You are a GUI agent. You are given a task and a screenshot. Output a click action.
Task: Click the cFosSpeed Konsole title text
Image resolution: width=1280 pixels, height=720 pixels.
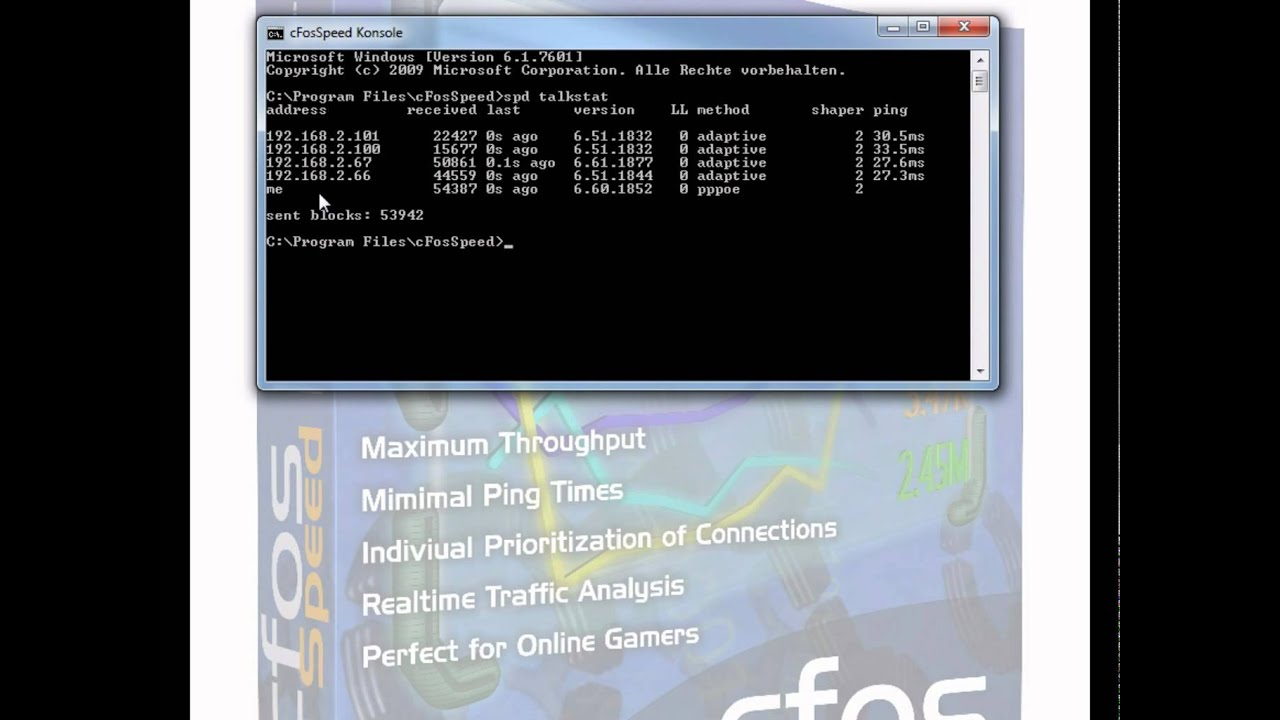point(346,33)
